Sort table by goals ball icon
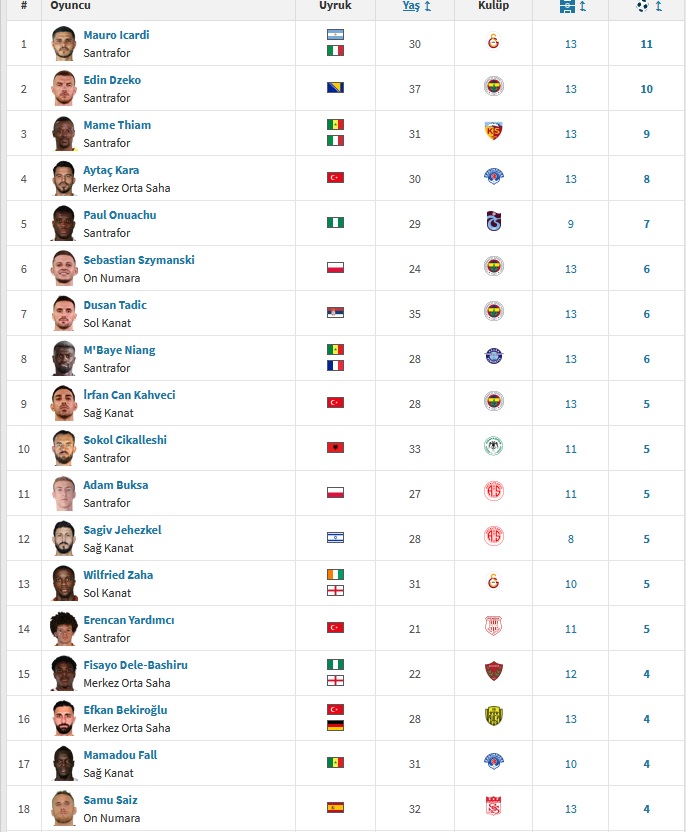The height and width of the screenshot is (832, 686). pos(642,6)
